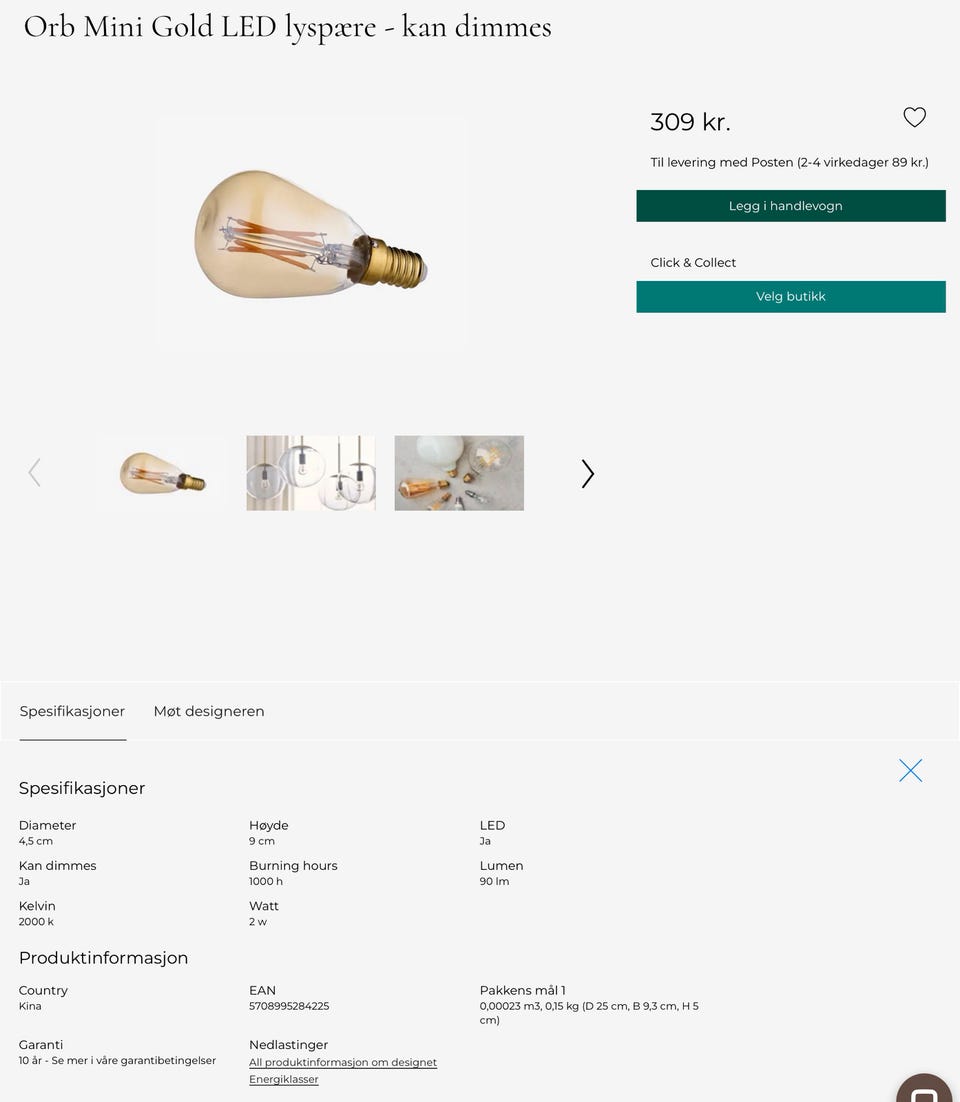
Task: Select the glass pendant lamps thumbnail
Action: click(x=311, y=473)
